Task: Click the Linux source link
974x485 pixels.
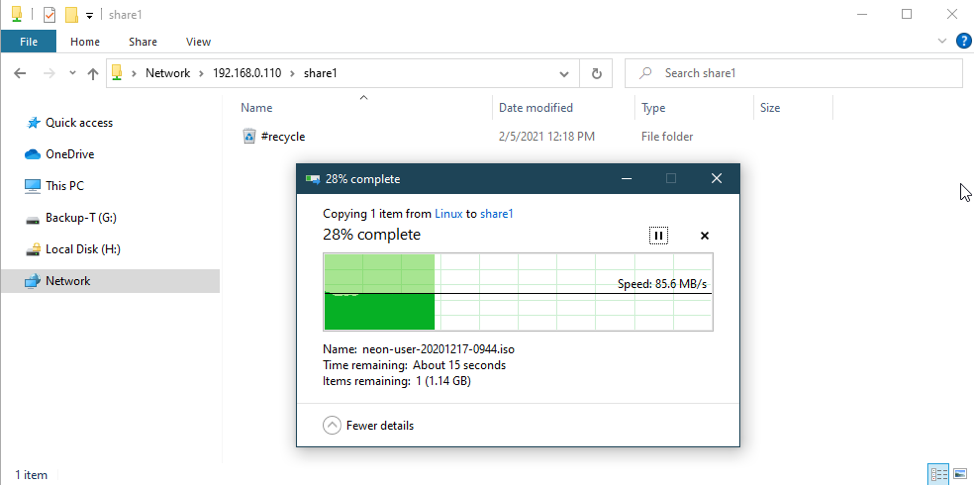Action: 449,214
